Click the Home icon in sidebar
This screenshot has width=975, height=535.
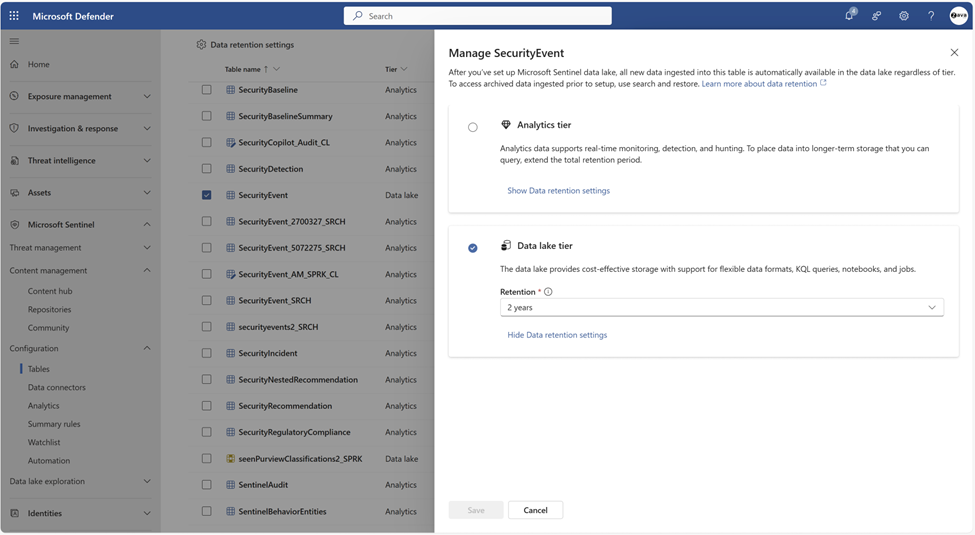(x=14, y=64)
